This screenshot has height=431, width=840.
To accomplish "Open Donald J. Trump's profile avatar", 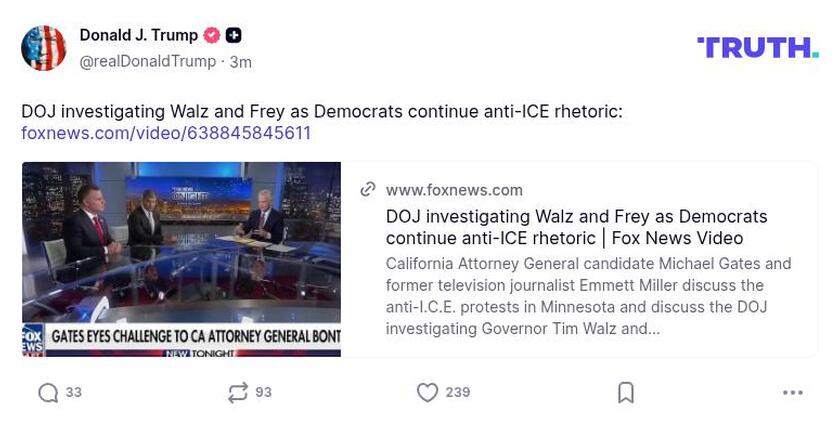I will pyautogui.click(x=44, y=48).
